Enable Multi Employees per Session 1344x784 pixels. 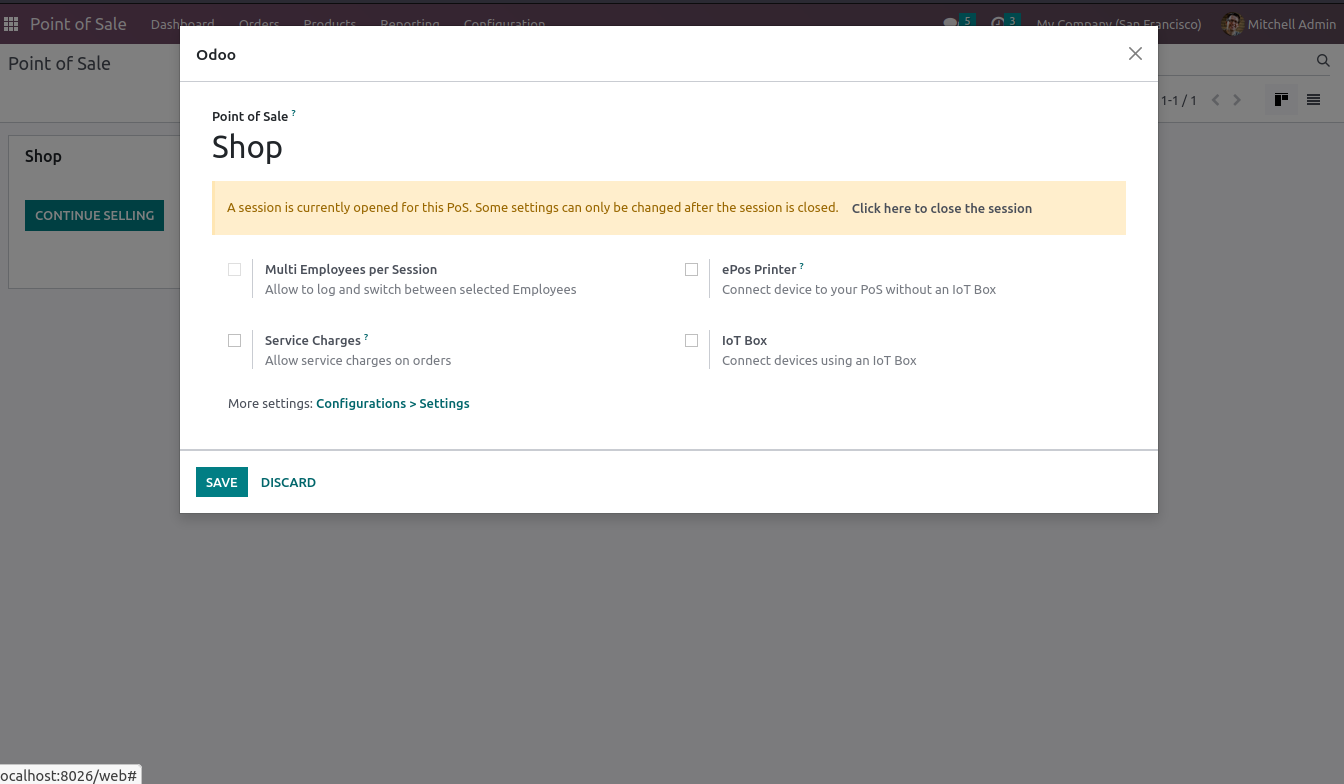[x=234, y=269]
